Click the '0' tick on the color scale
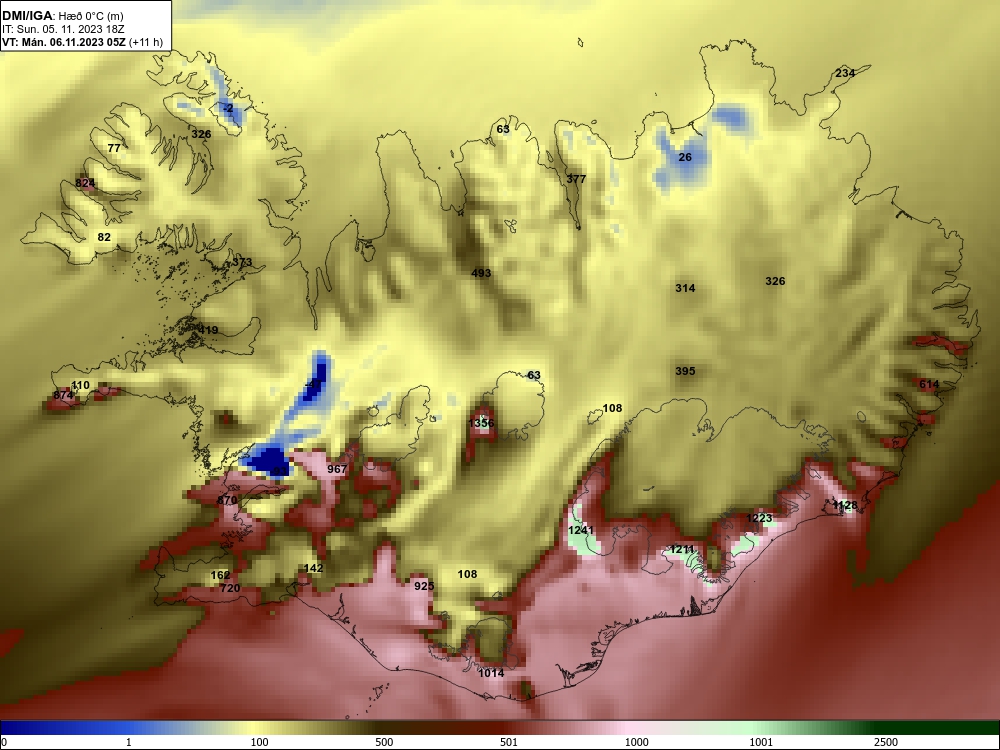 [3, 742]
